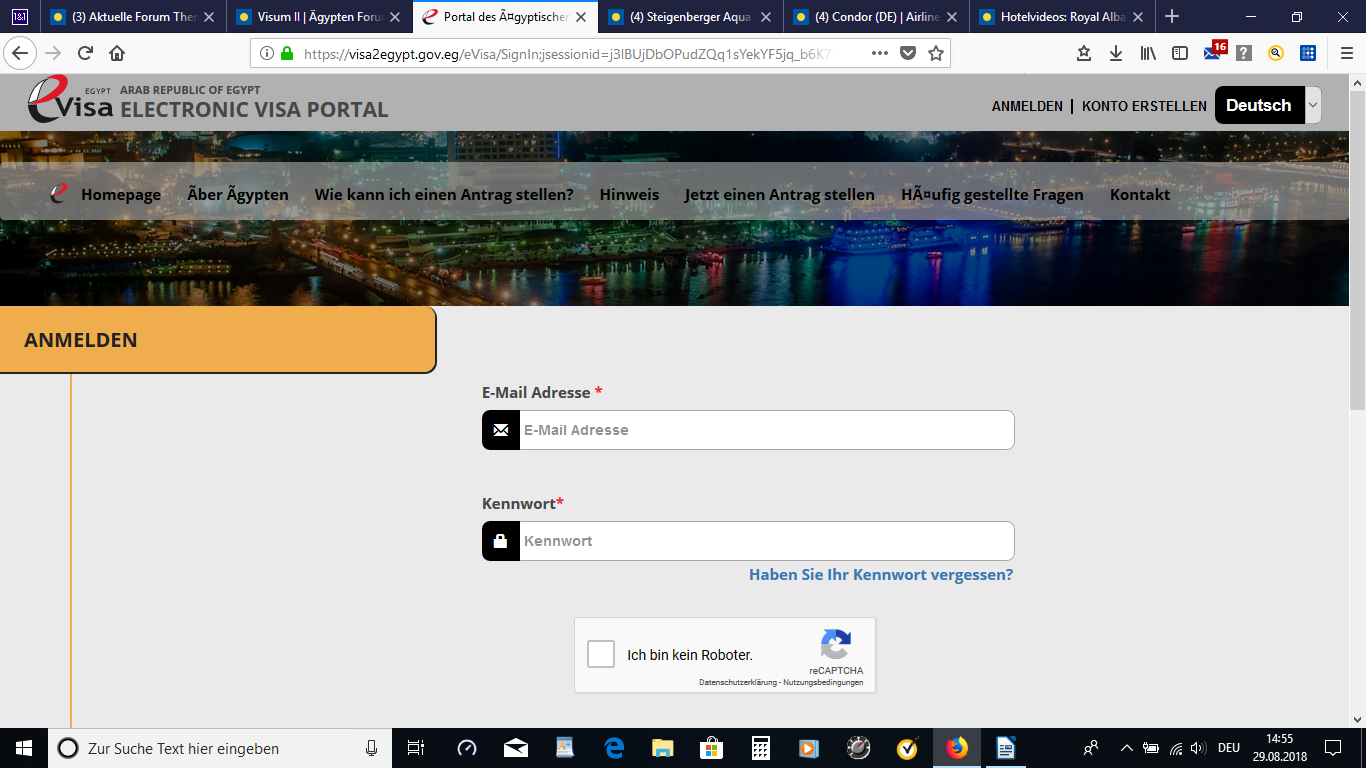The image size is (1366, 768).
Task: Open Calculator from the Windows taskbar
Action: coord(760,748)
